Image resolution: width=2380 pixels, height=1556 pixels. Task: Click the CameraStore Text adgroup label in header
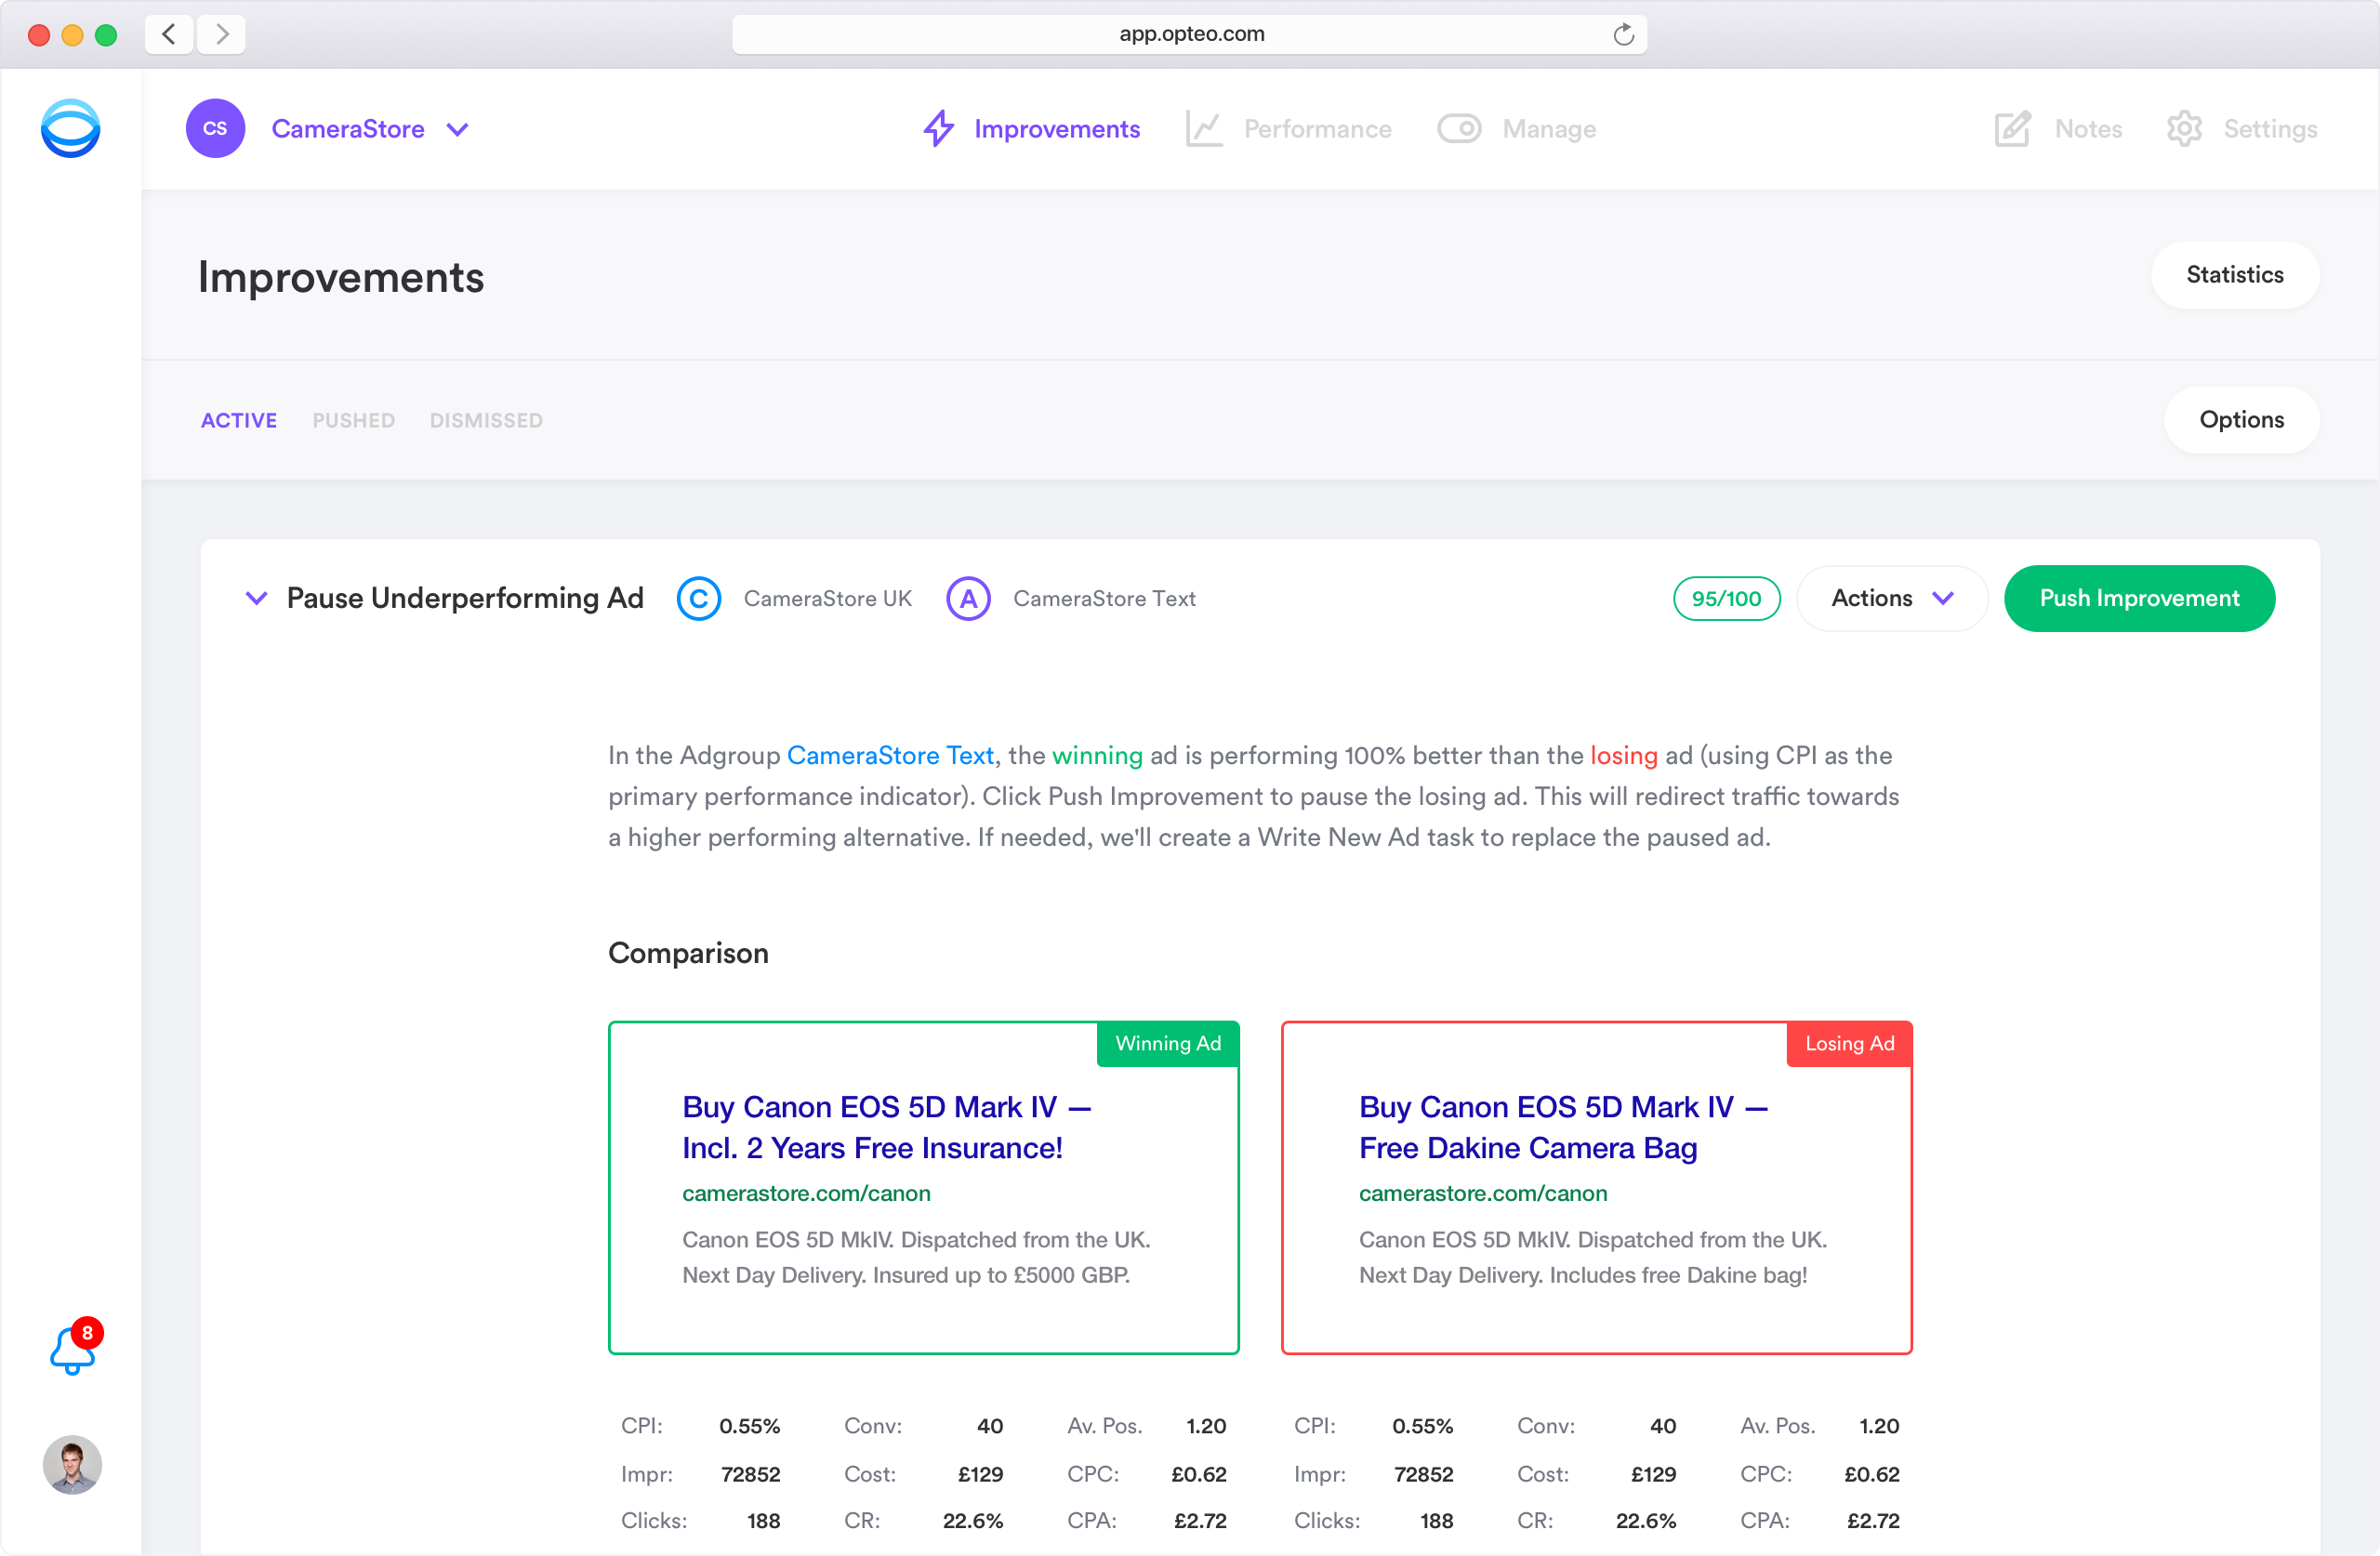(x=1104, y=599)
